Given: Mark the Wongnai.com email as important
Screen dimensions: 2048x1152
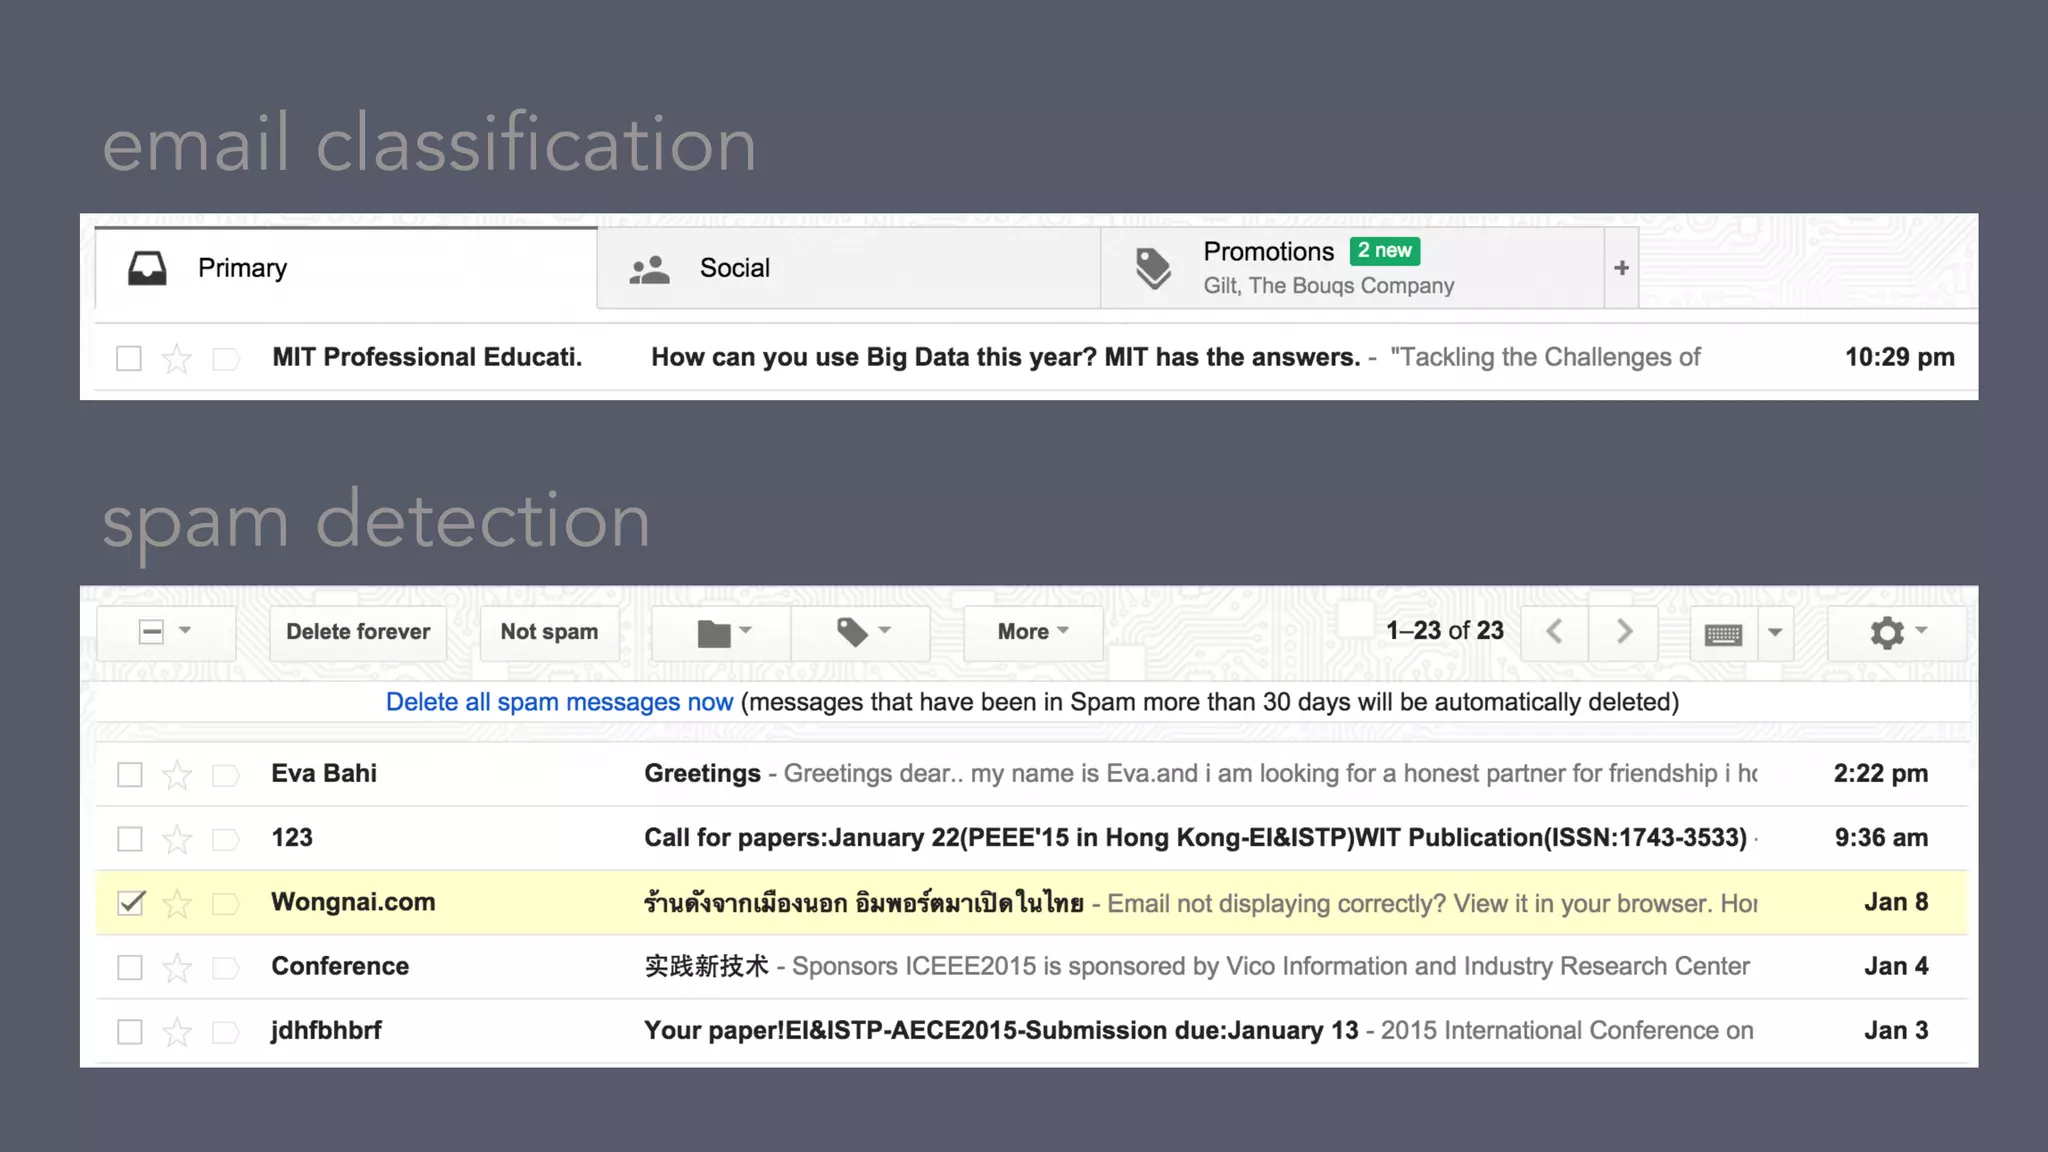Looking at the screenshot, I should (x=226, y=904).
